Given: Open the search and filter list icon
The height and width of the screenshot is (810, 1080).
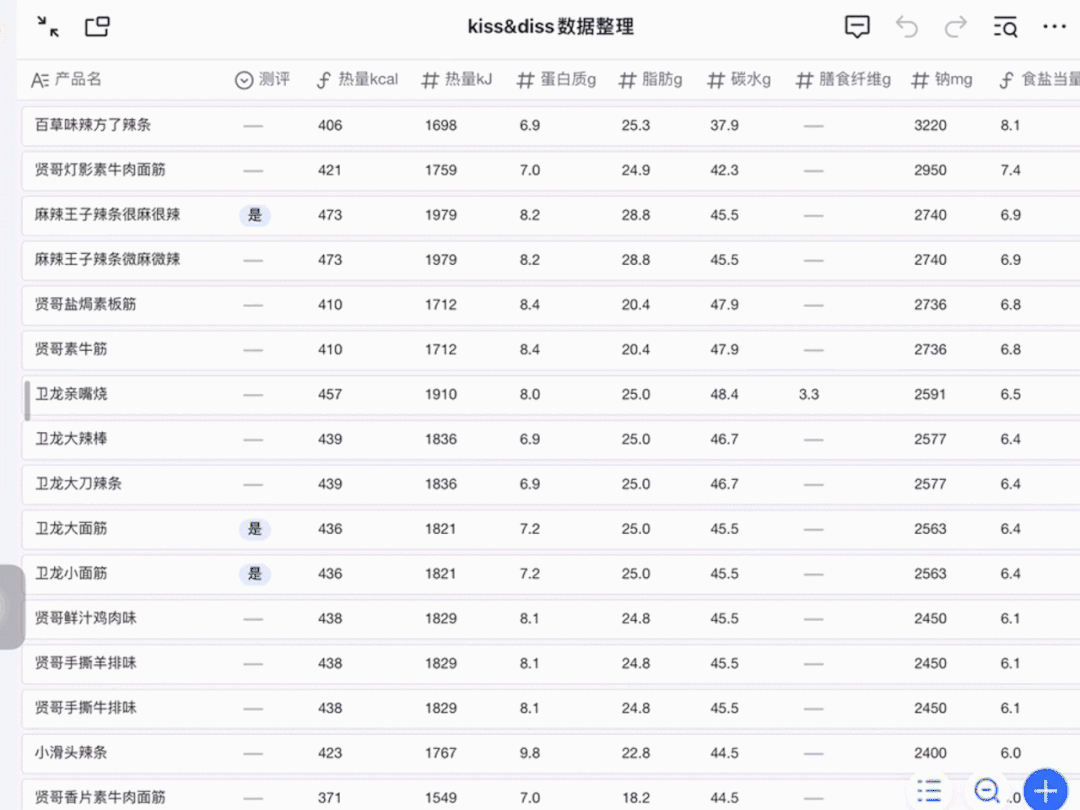Looking at the screenshot, I should click(x=1005, y=27).
